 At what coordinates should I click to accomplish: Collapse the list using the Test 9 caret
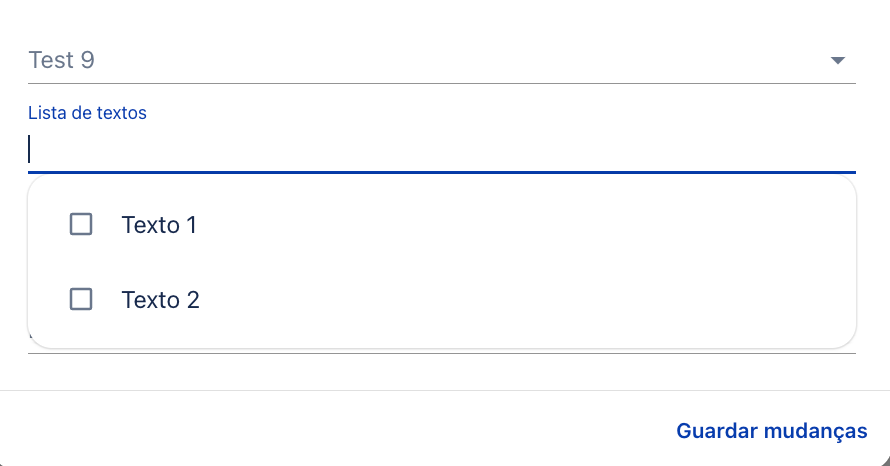click(838, 61)
